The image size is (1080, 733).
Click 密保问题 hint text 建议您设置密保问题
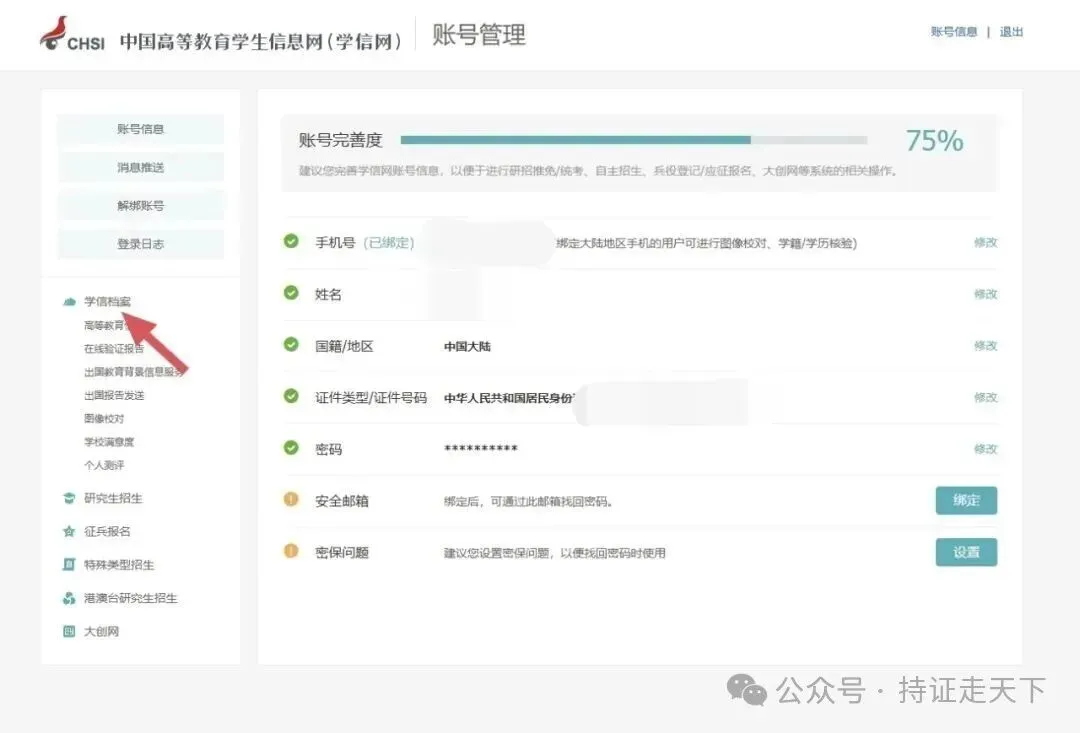click(x=554, y=553)
